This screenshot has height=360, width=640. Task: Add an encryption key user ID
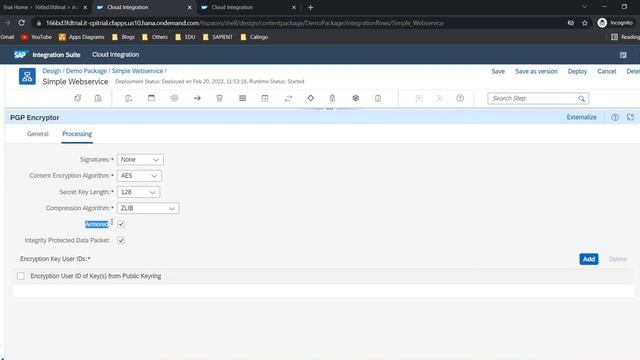589,259
